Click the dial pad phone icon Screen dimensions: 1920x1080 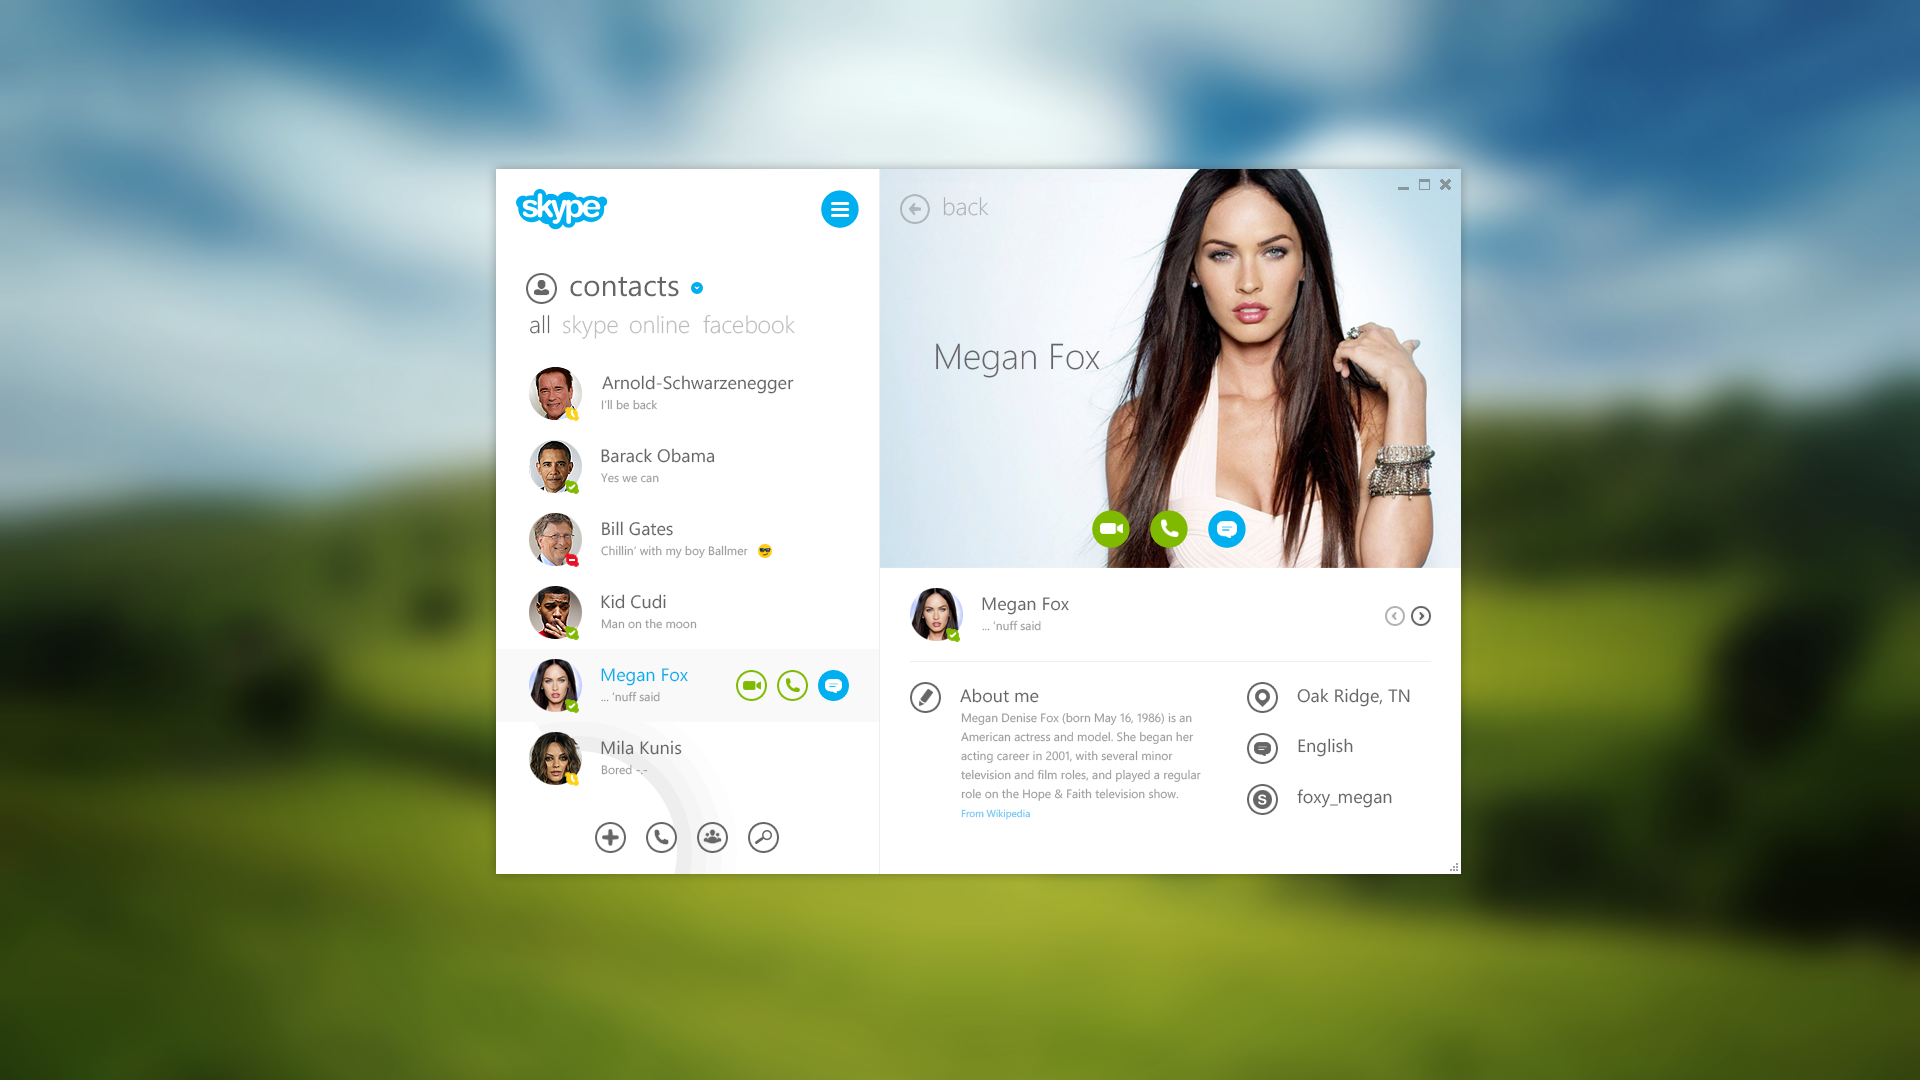tap(661, 837)
